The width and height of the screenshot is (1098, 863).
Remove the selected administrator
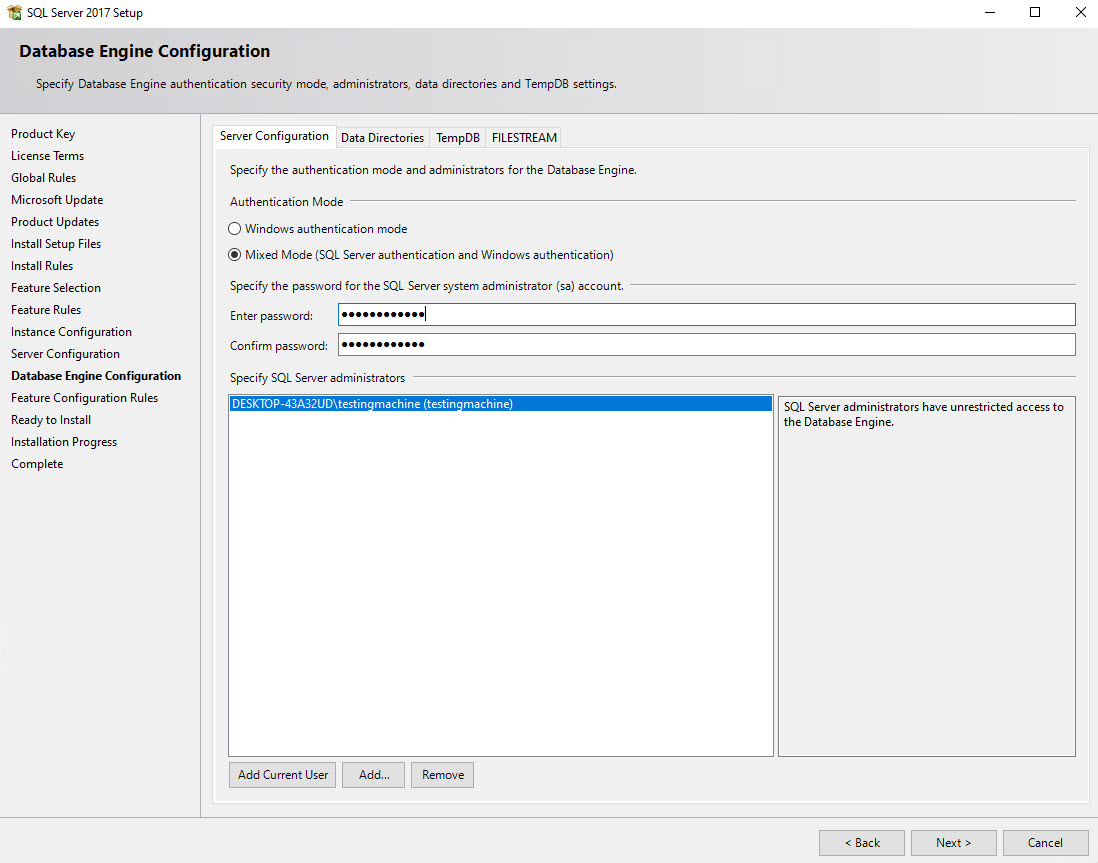tap(443, 775)
